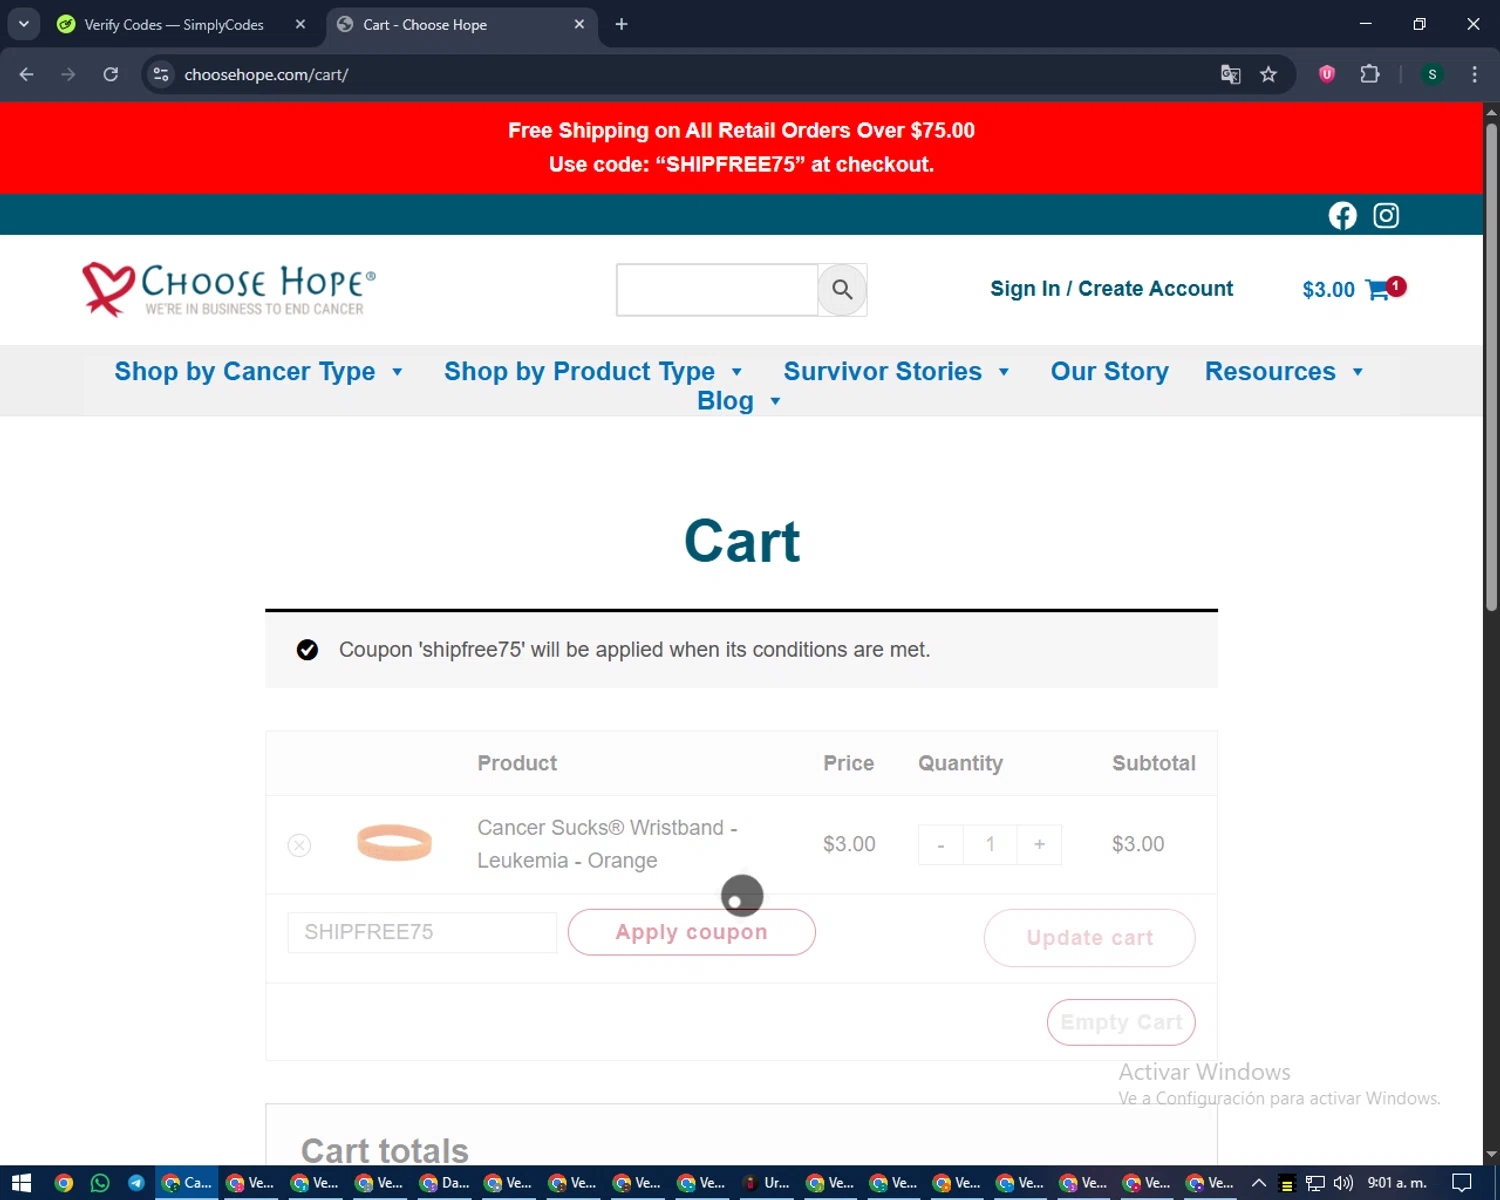This screenshot has height=1200, width=1500.
Task: Open taskbar window labeled Ca...
Action: coord(188,1183)
